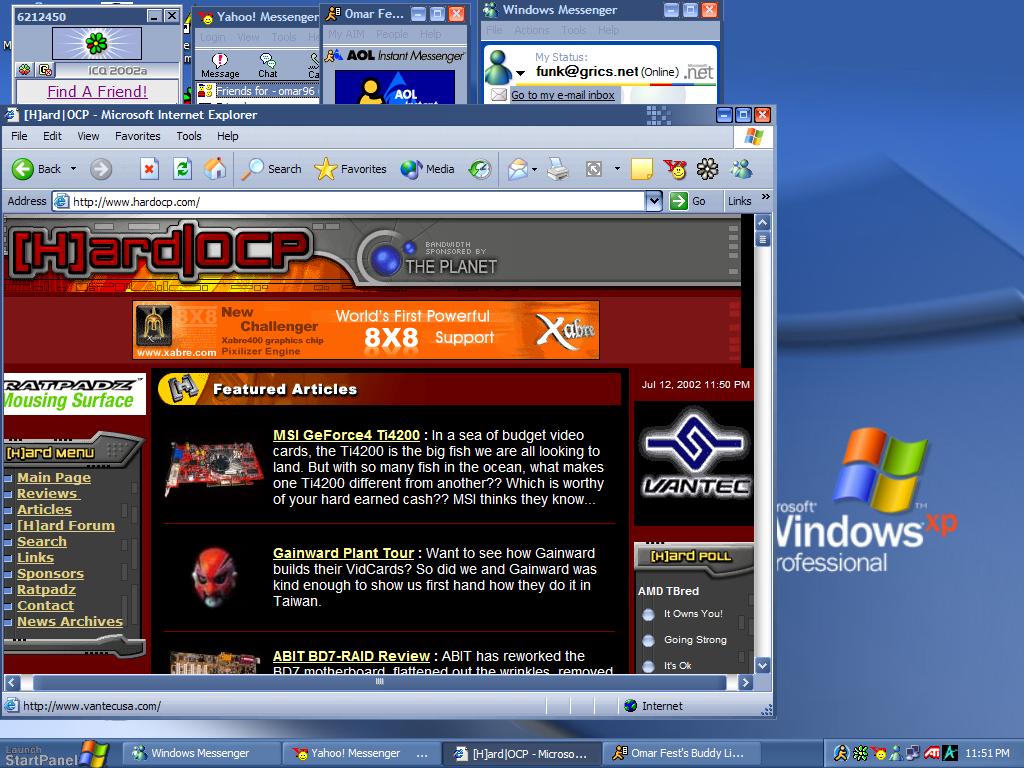Open the Actions menu in Windows Messenger
The height and width of the screenshot is (768, 1024).
pos(532,30)
